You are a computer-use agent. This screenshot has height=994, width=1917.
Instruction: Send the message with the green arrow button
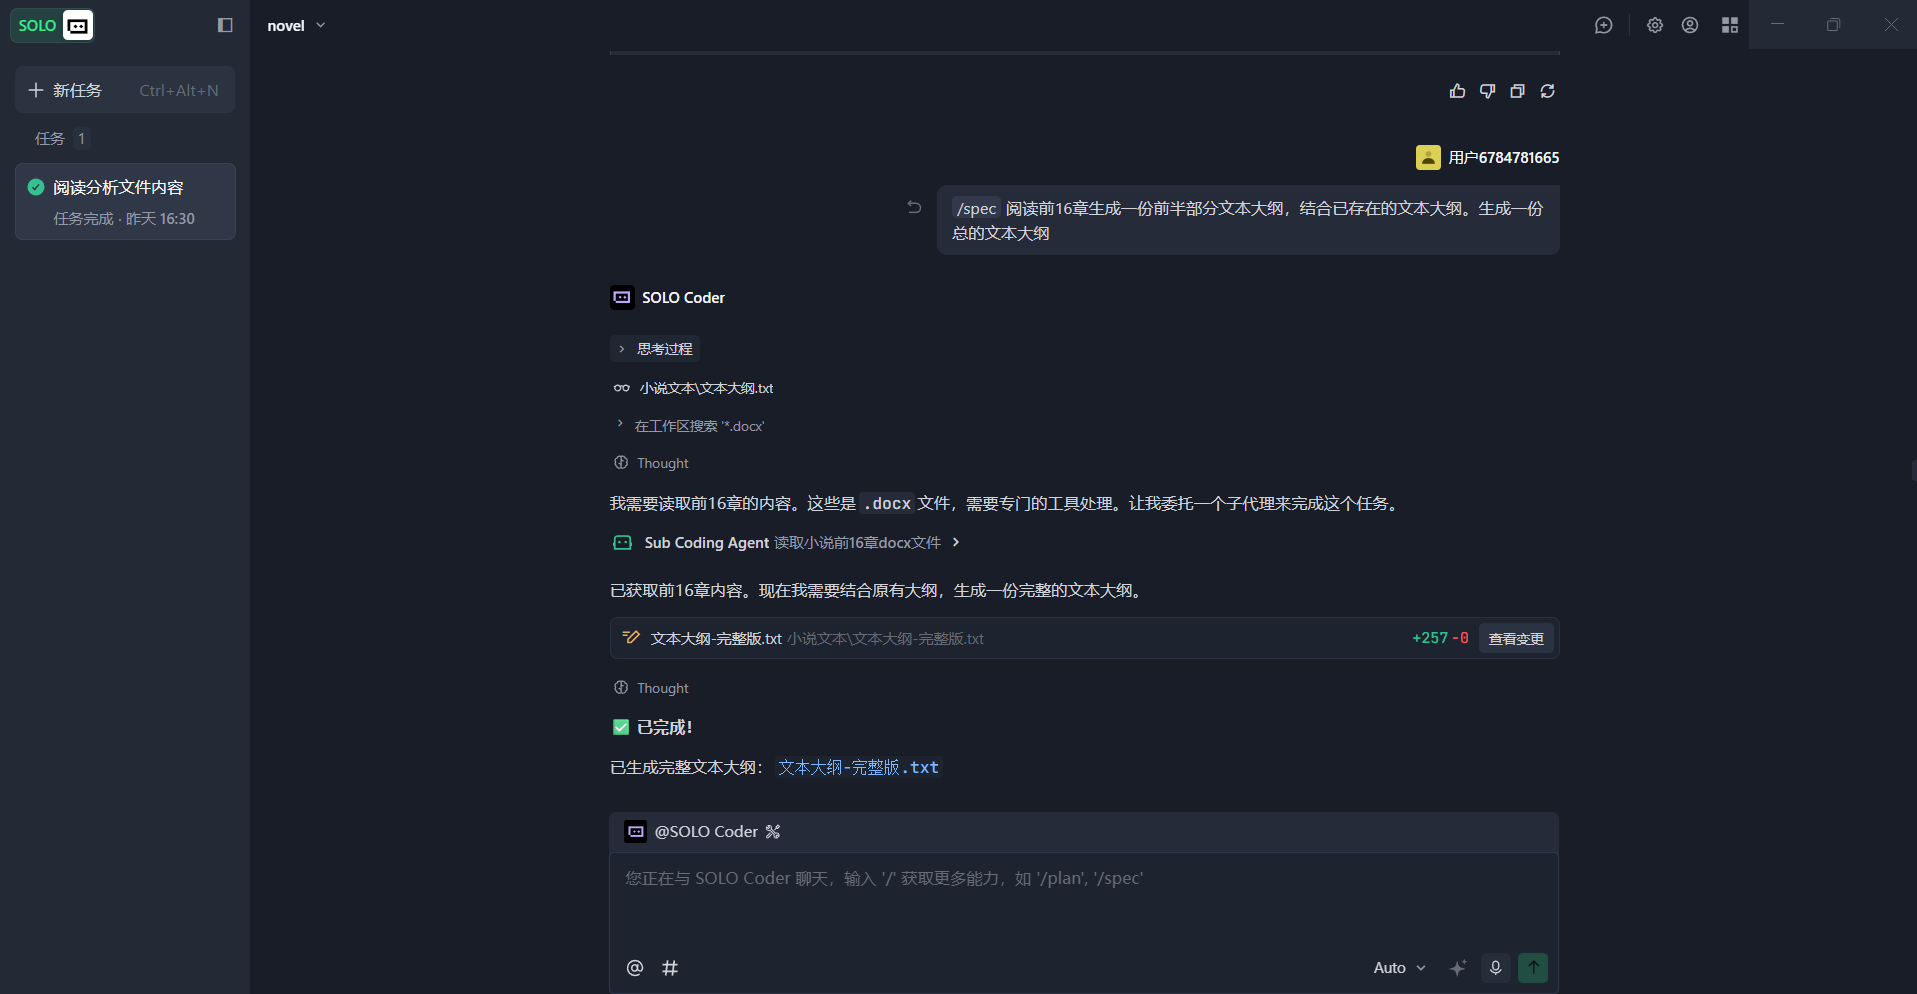coord(1533,967)
